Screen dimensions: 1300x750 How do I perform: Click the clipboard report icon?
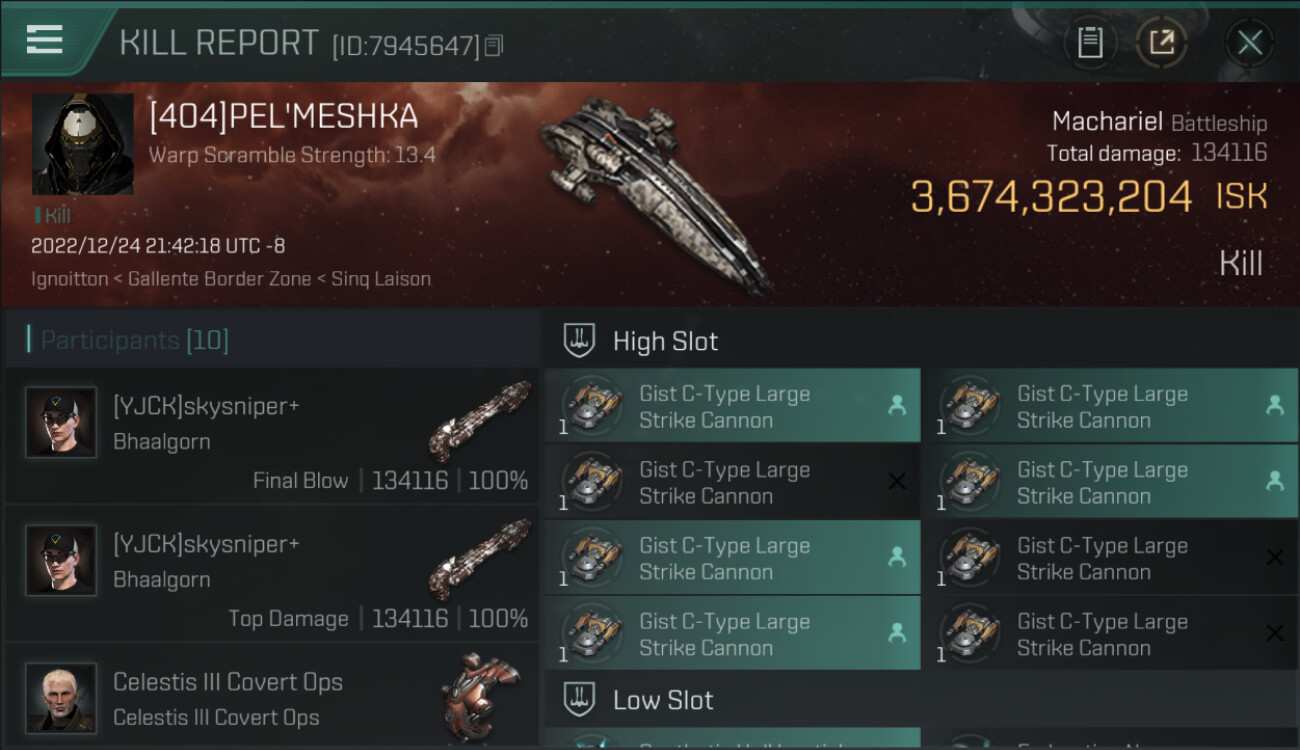1090,43
